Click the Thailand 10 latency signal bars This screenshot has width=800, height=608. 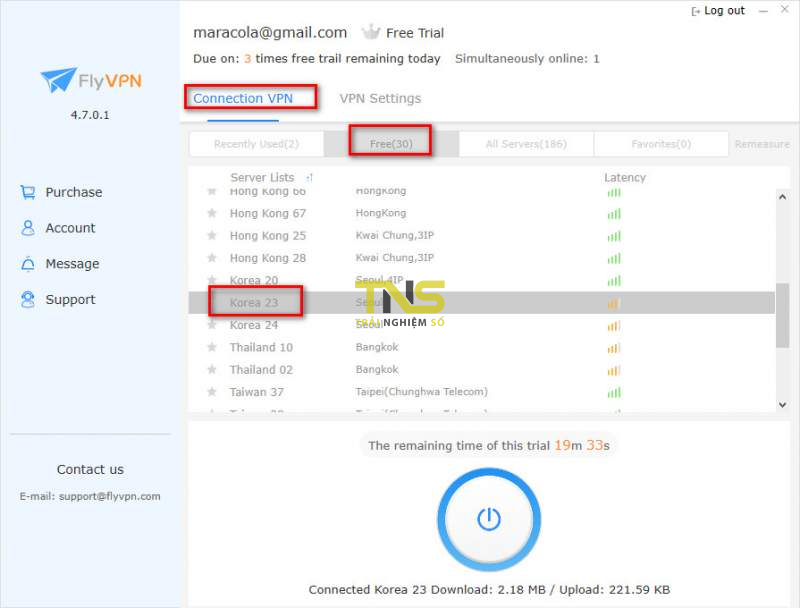614,348
